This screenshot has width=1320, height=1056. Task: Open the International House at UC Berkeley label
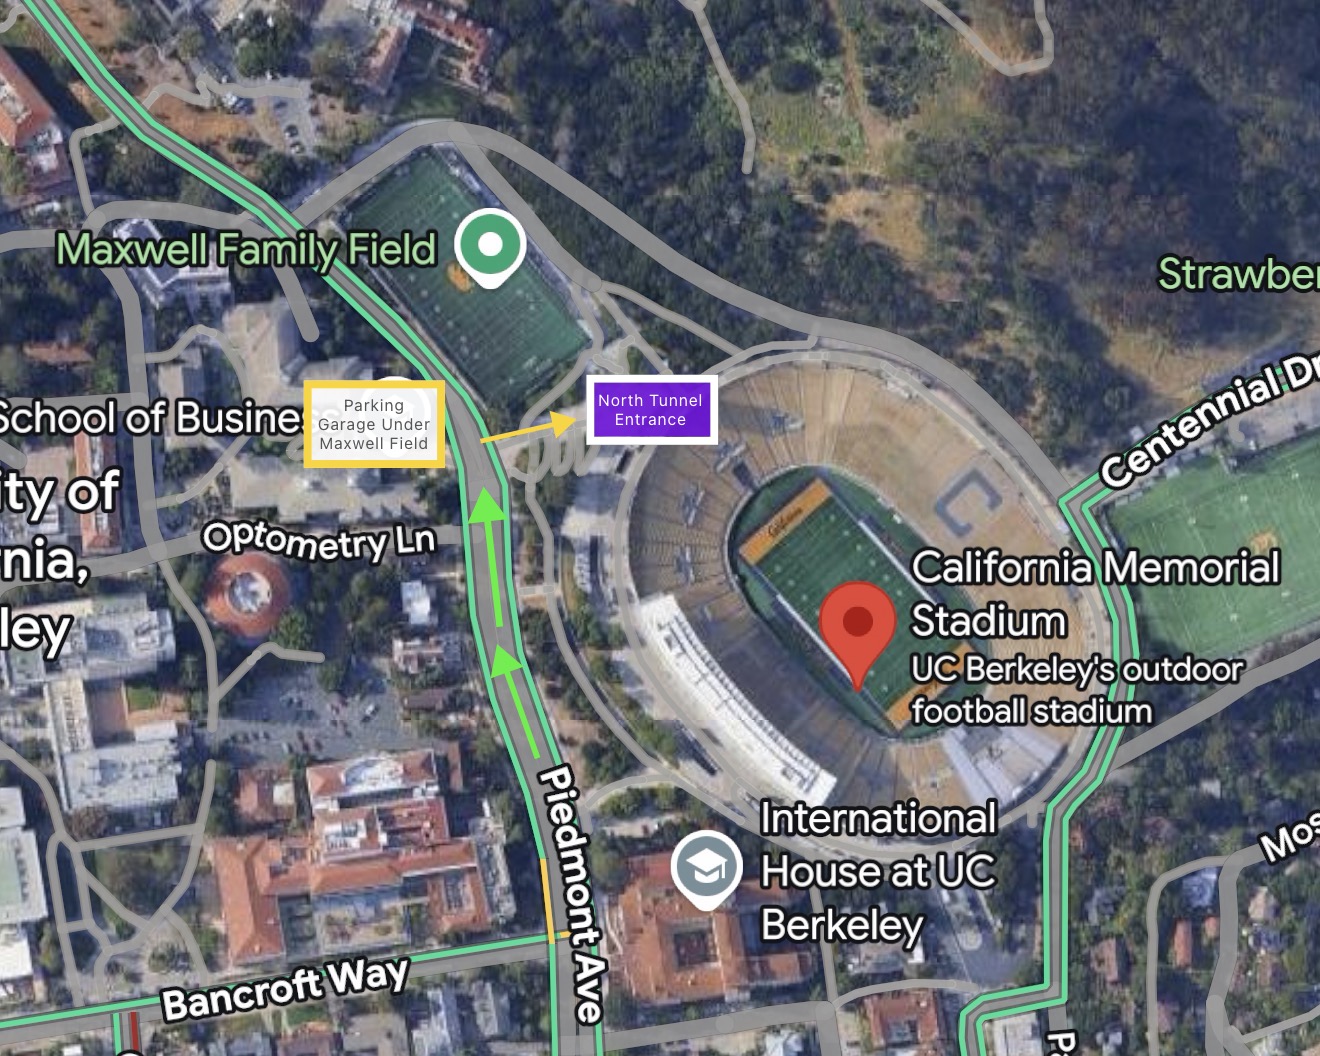click(878, 871)
